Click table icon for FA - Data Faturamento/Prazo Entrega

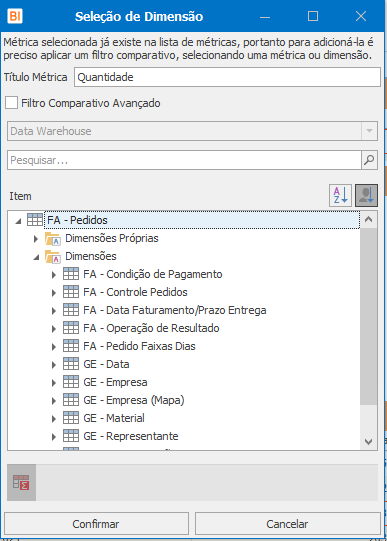[x=71, y=310]
